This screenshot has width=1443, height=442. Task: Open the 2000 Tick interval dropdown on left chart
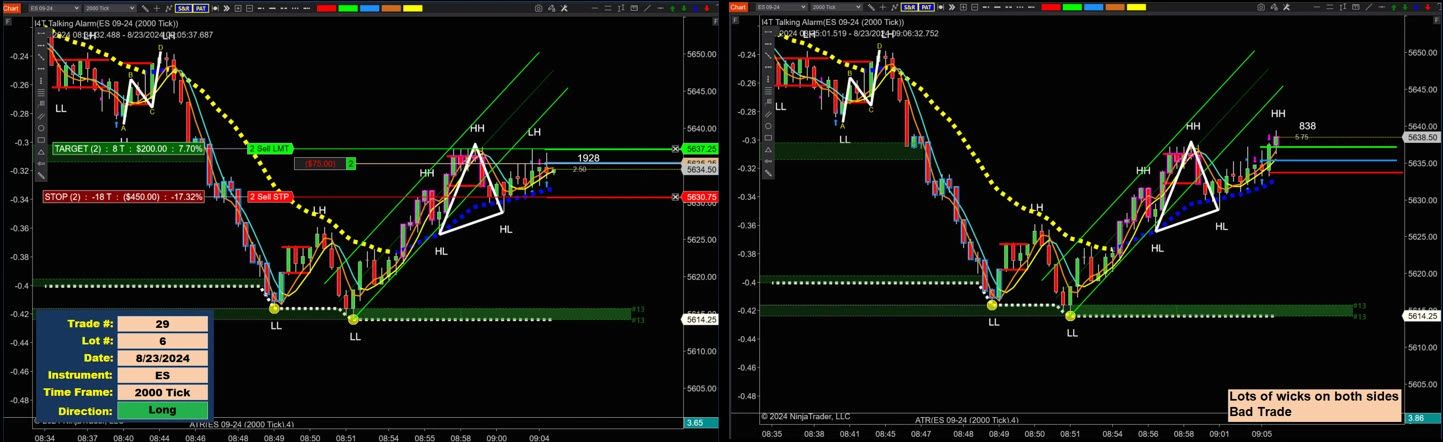pos(110,8)
